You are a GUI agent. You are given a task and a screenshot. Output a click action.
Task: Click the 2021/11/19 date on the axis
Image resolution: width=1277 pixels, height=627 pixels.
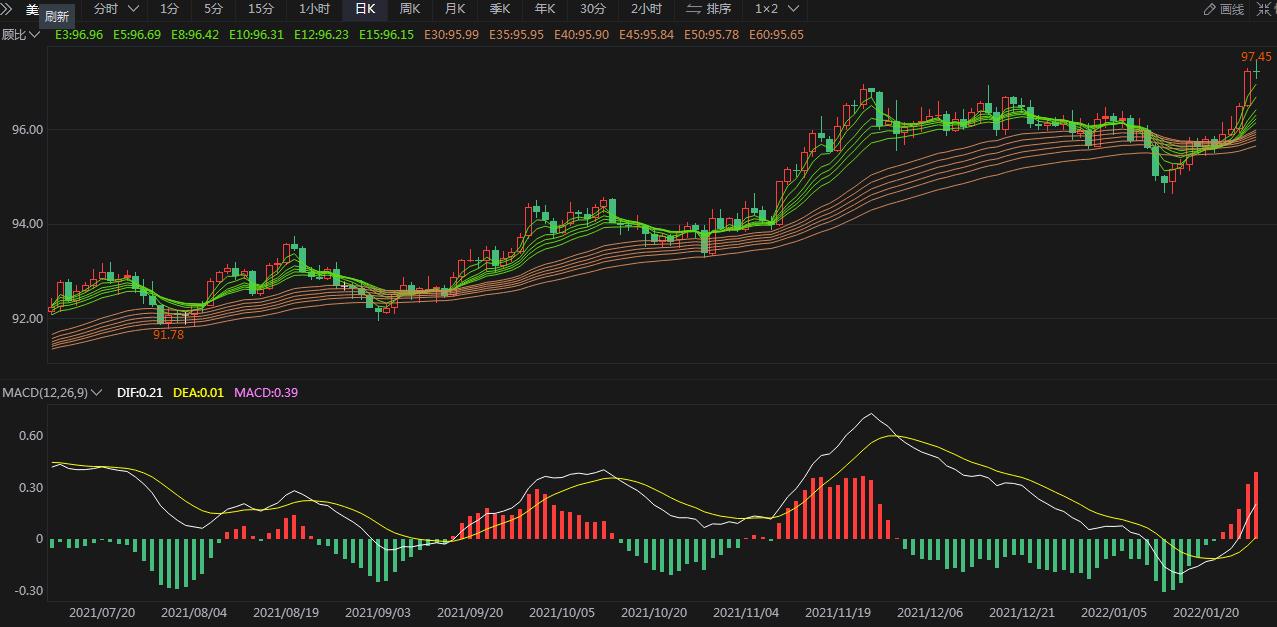pyautogui.click(x=838, y=613)
